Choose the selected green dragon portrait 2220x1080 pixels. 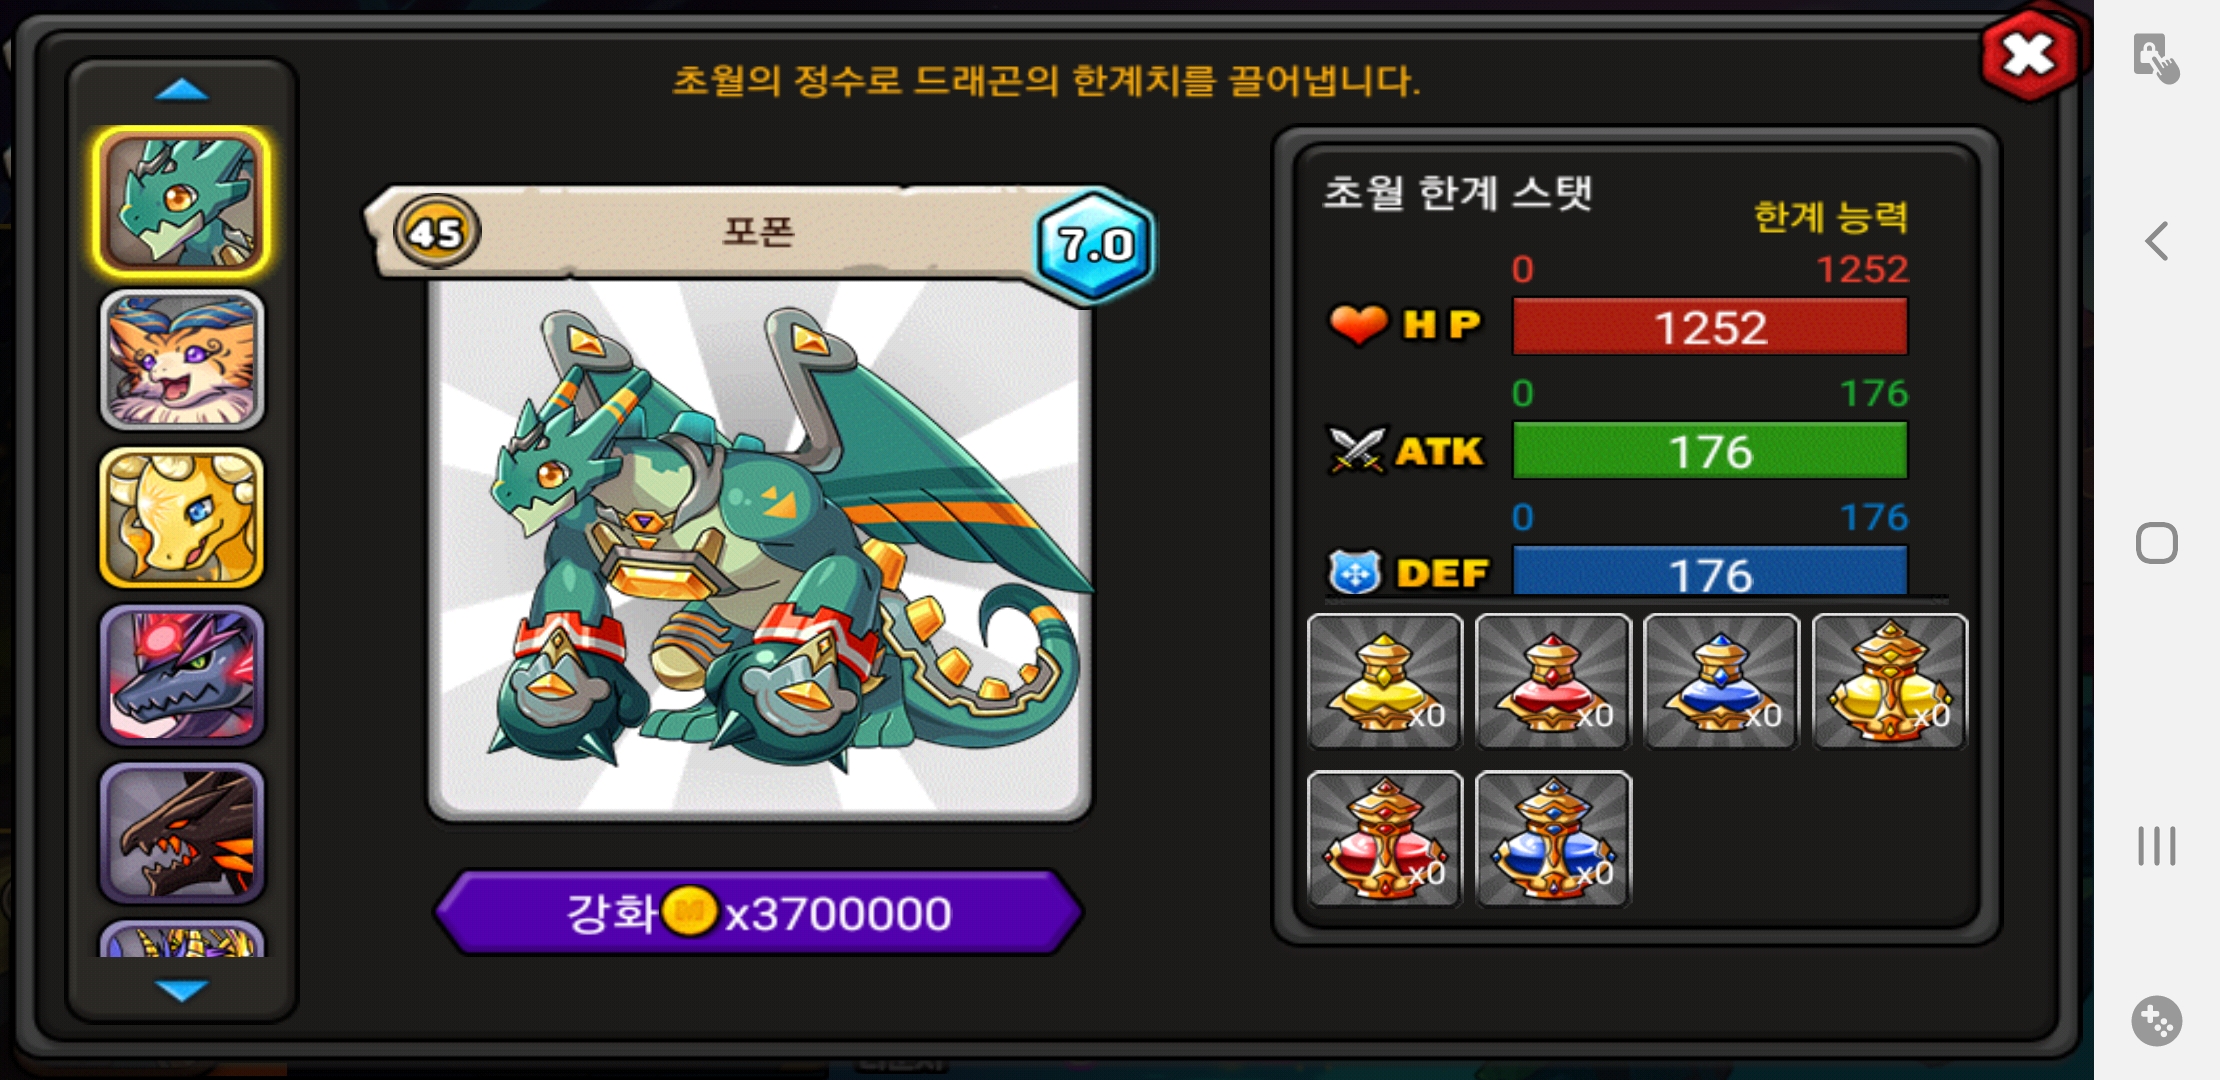pyautogui.click(x=182, y=202)
